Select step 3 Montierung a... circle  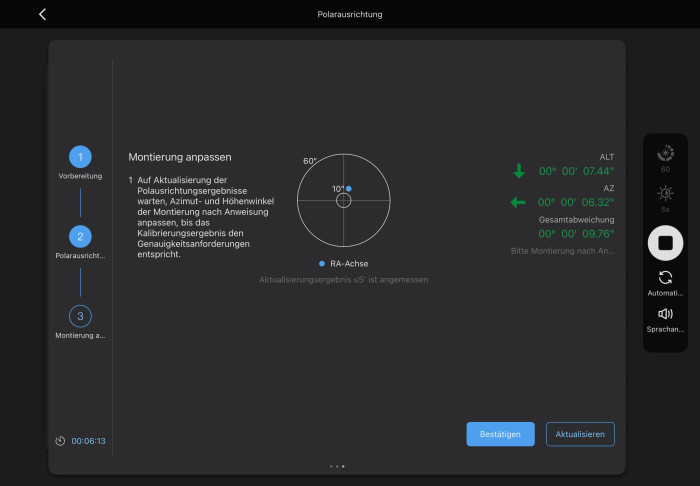(80, 316)
